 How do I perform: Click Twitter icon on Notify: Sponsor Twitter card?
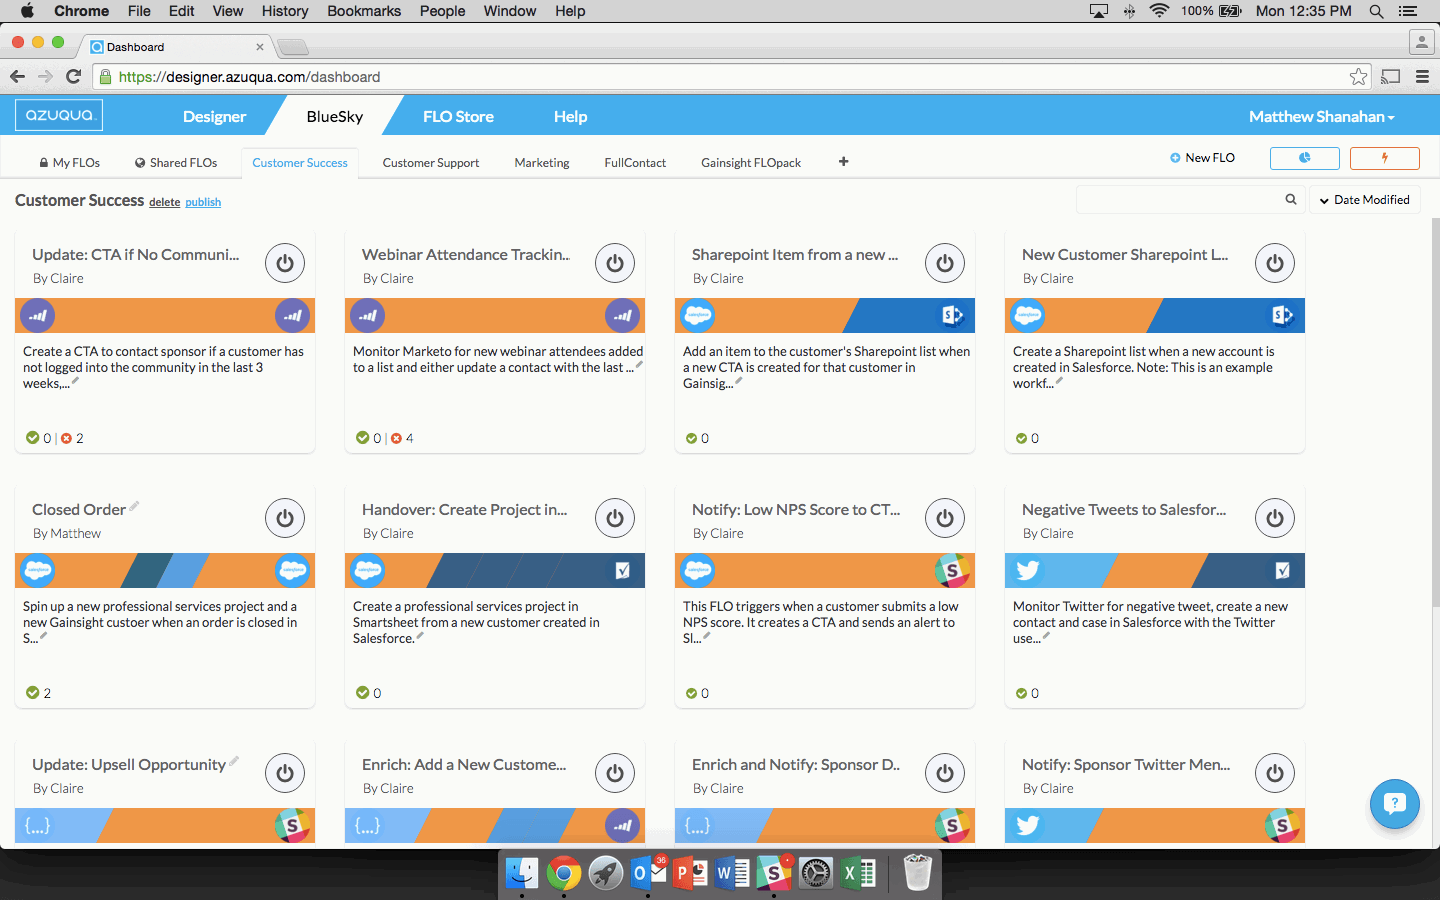tap(1028, 825)
